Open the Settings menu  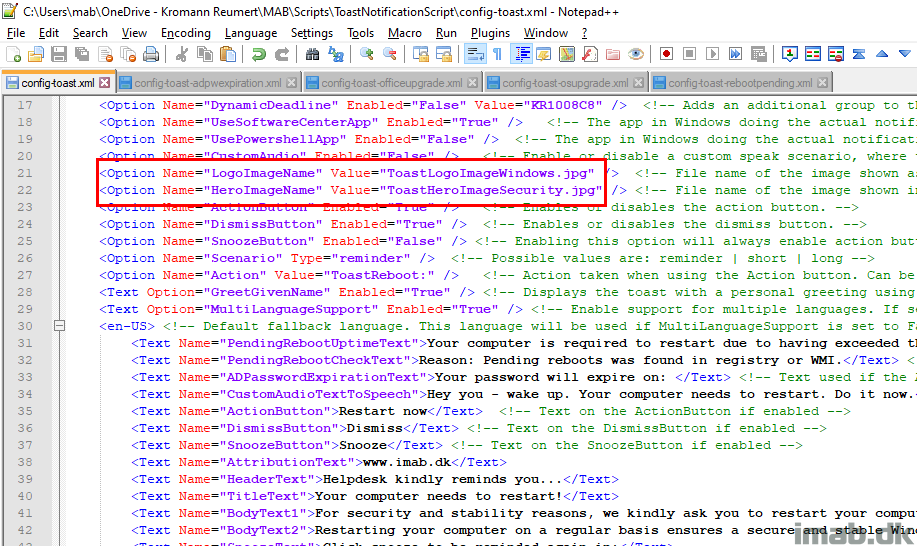pos(312,33)
